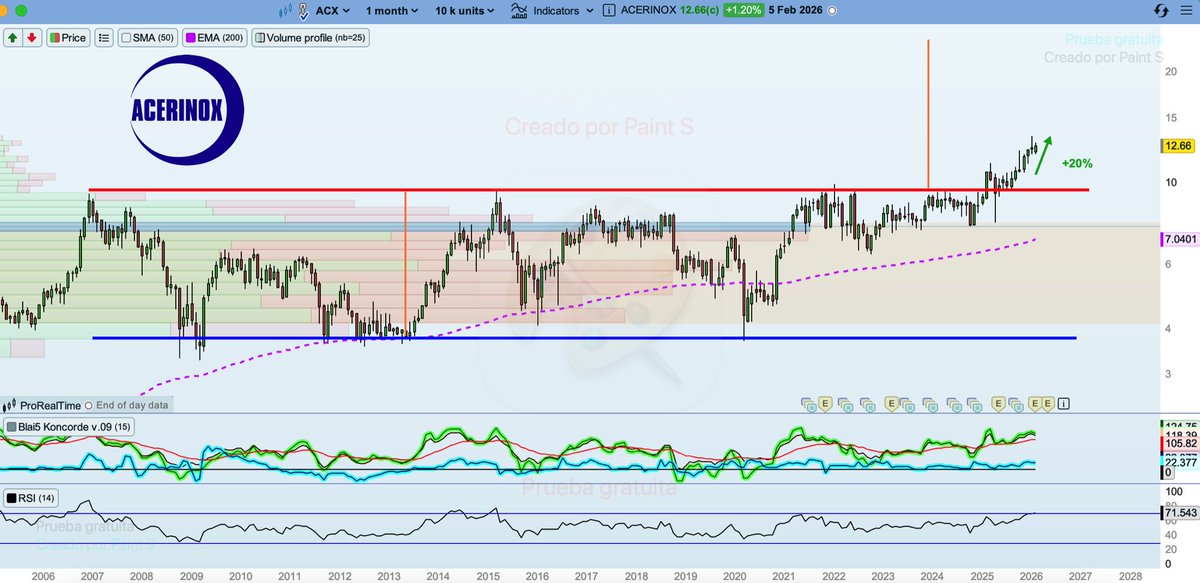Click the leftmost news bubble event icon

[807, 404]
